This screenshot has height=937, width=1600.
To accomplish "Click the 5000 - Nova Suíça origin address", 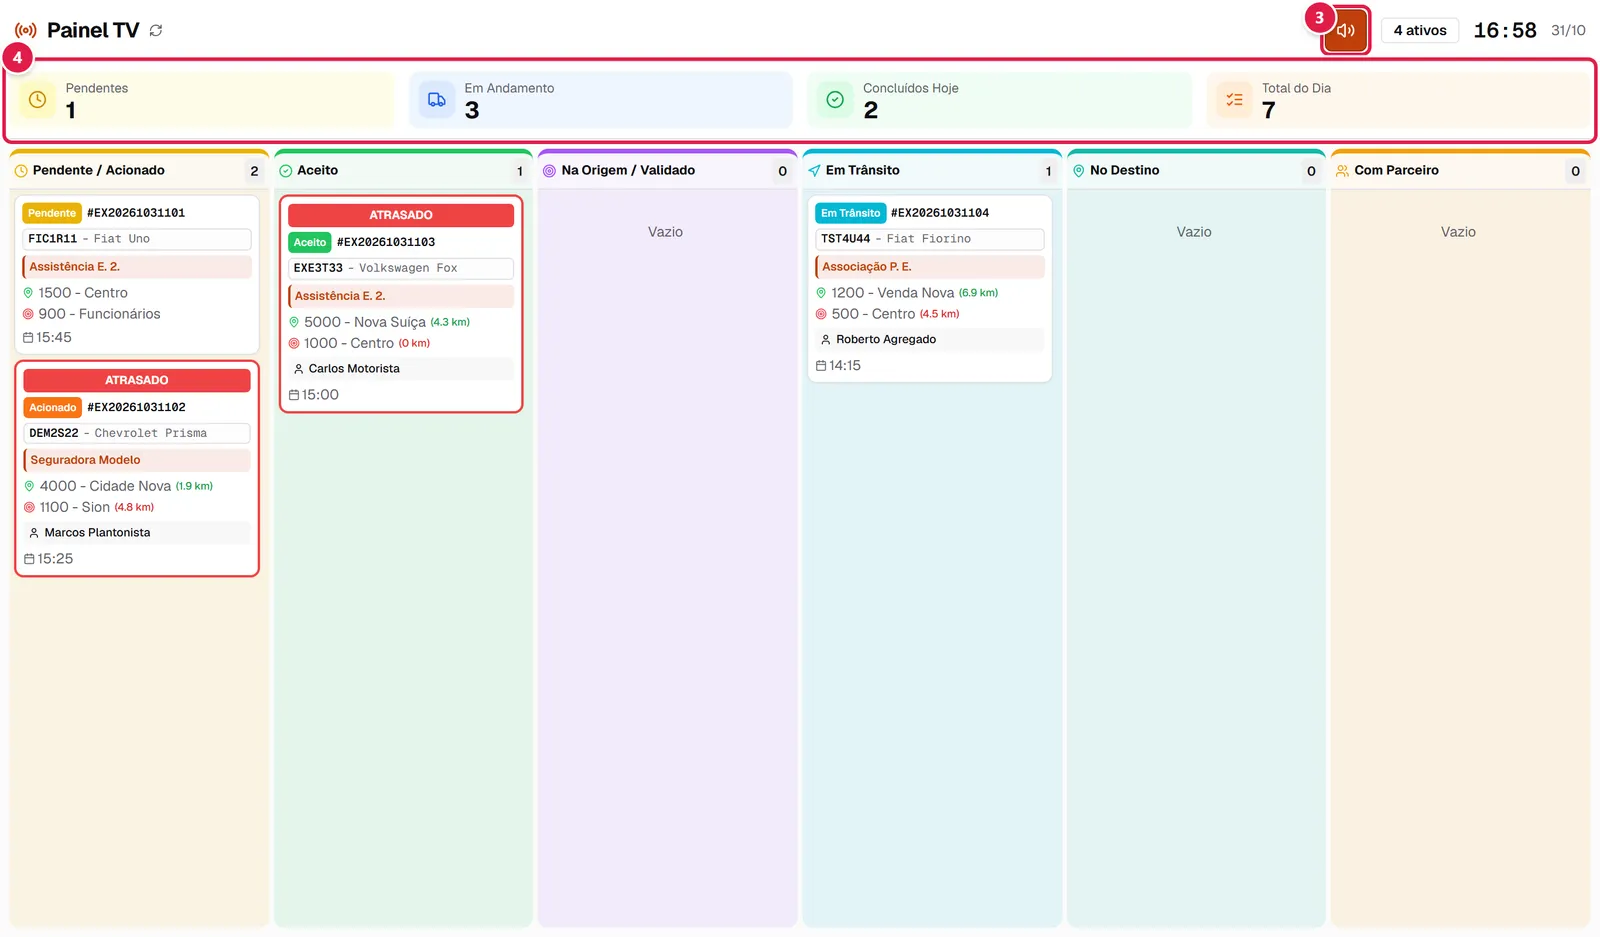I will tap(365, 322).
